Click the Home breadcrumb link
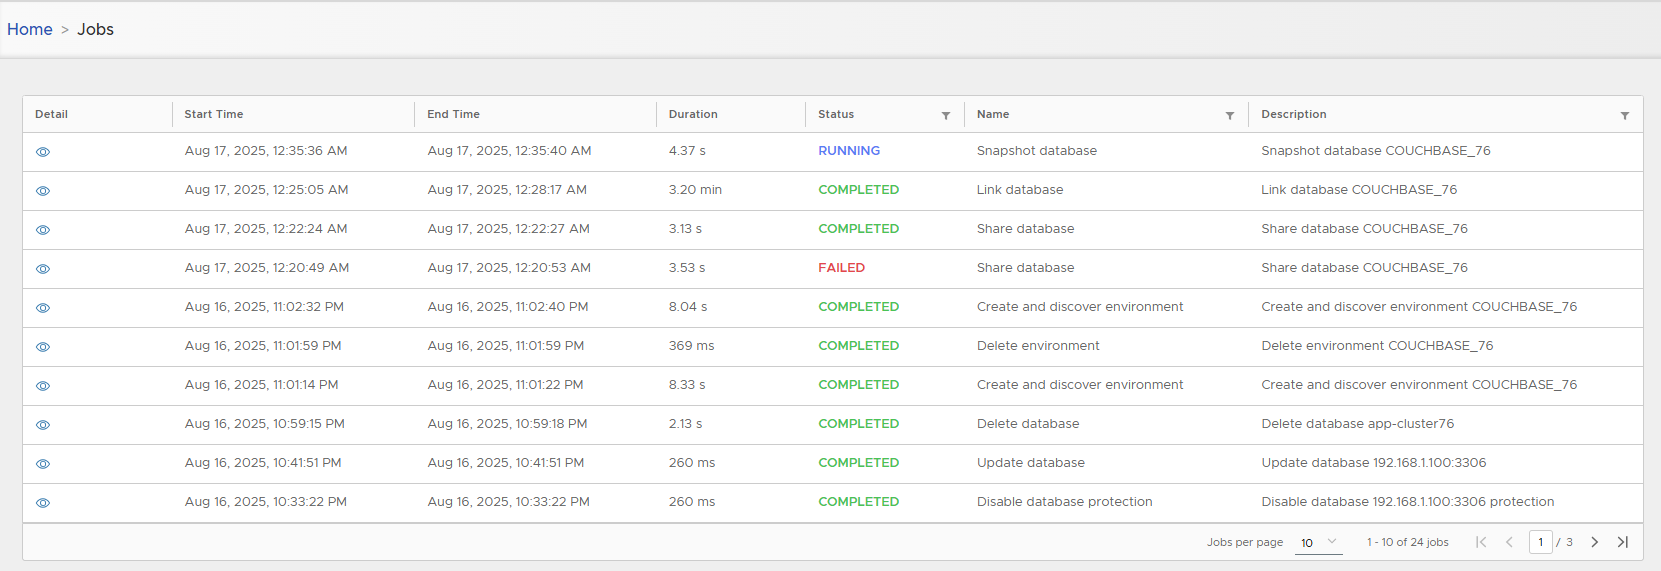1661x571 pixels. point(30,29)
